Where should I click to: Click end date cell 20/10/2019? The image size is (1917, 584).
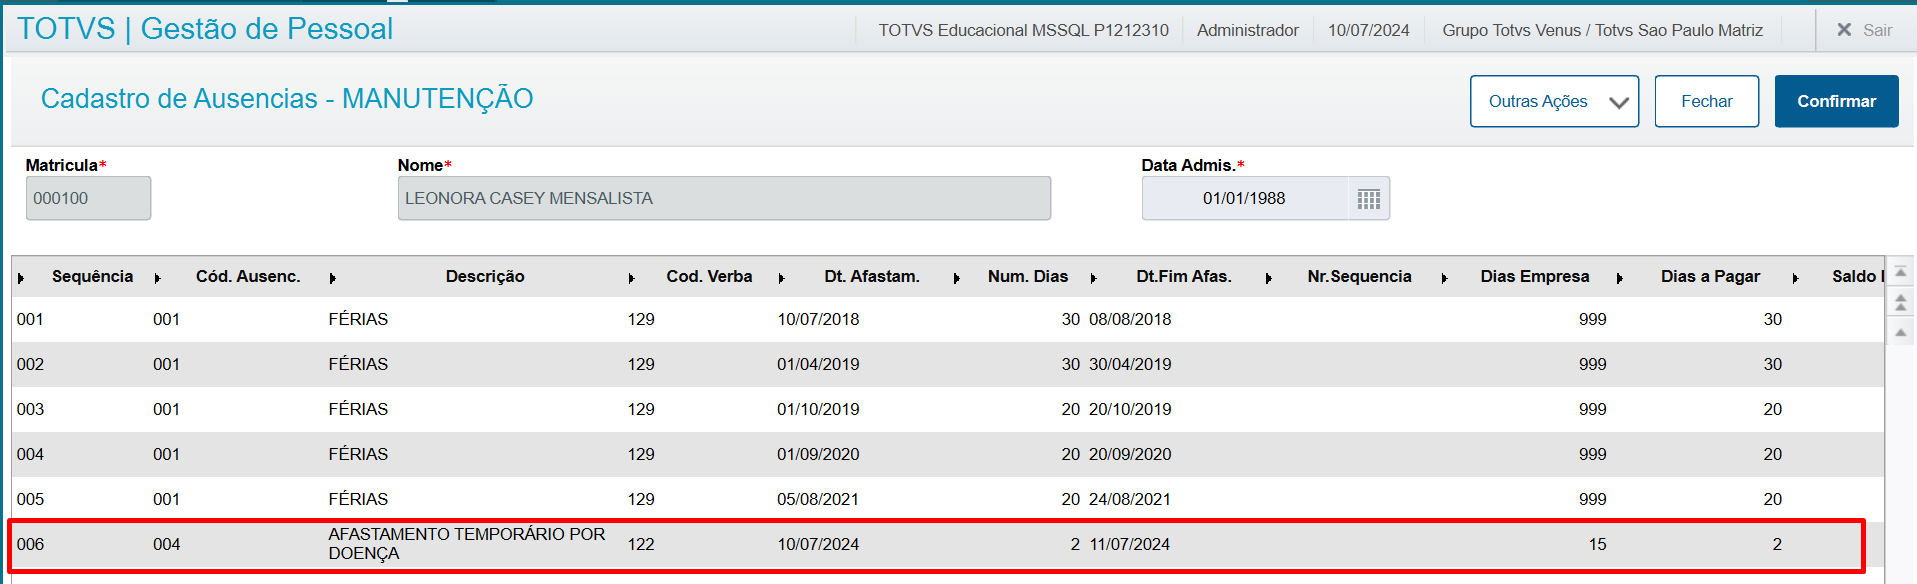(1130, 409)
